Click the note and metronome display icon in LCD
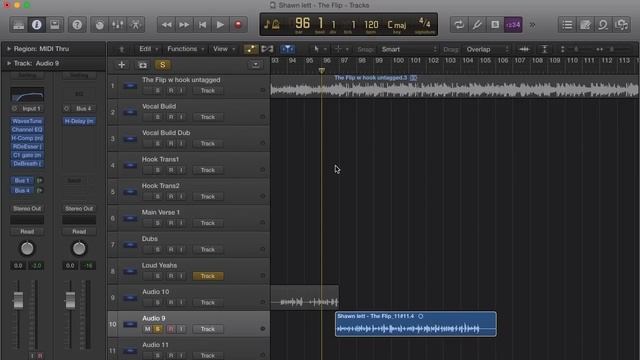The image size is (640, 360). point(272,24)
